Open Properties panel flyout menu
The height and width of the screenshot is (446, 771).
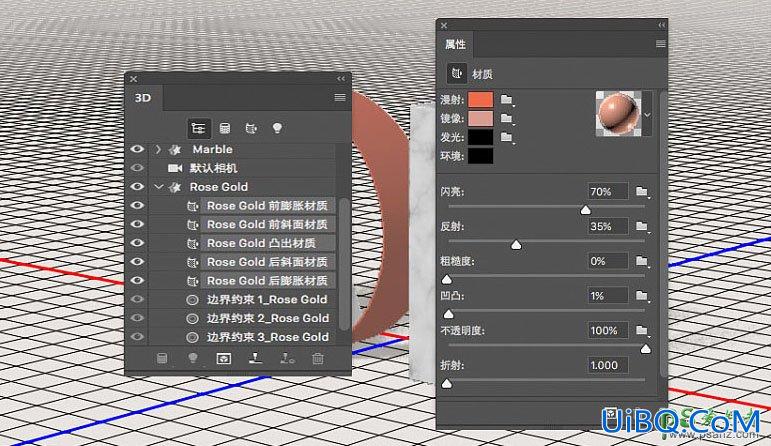click(661, 44)
